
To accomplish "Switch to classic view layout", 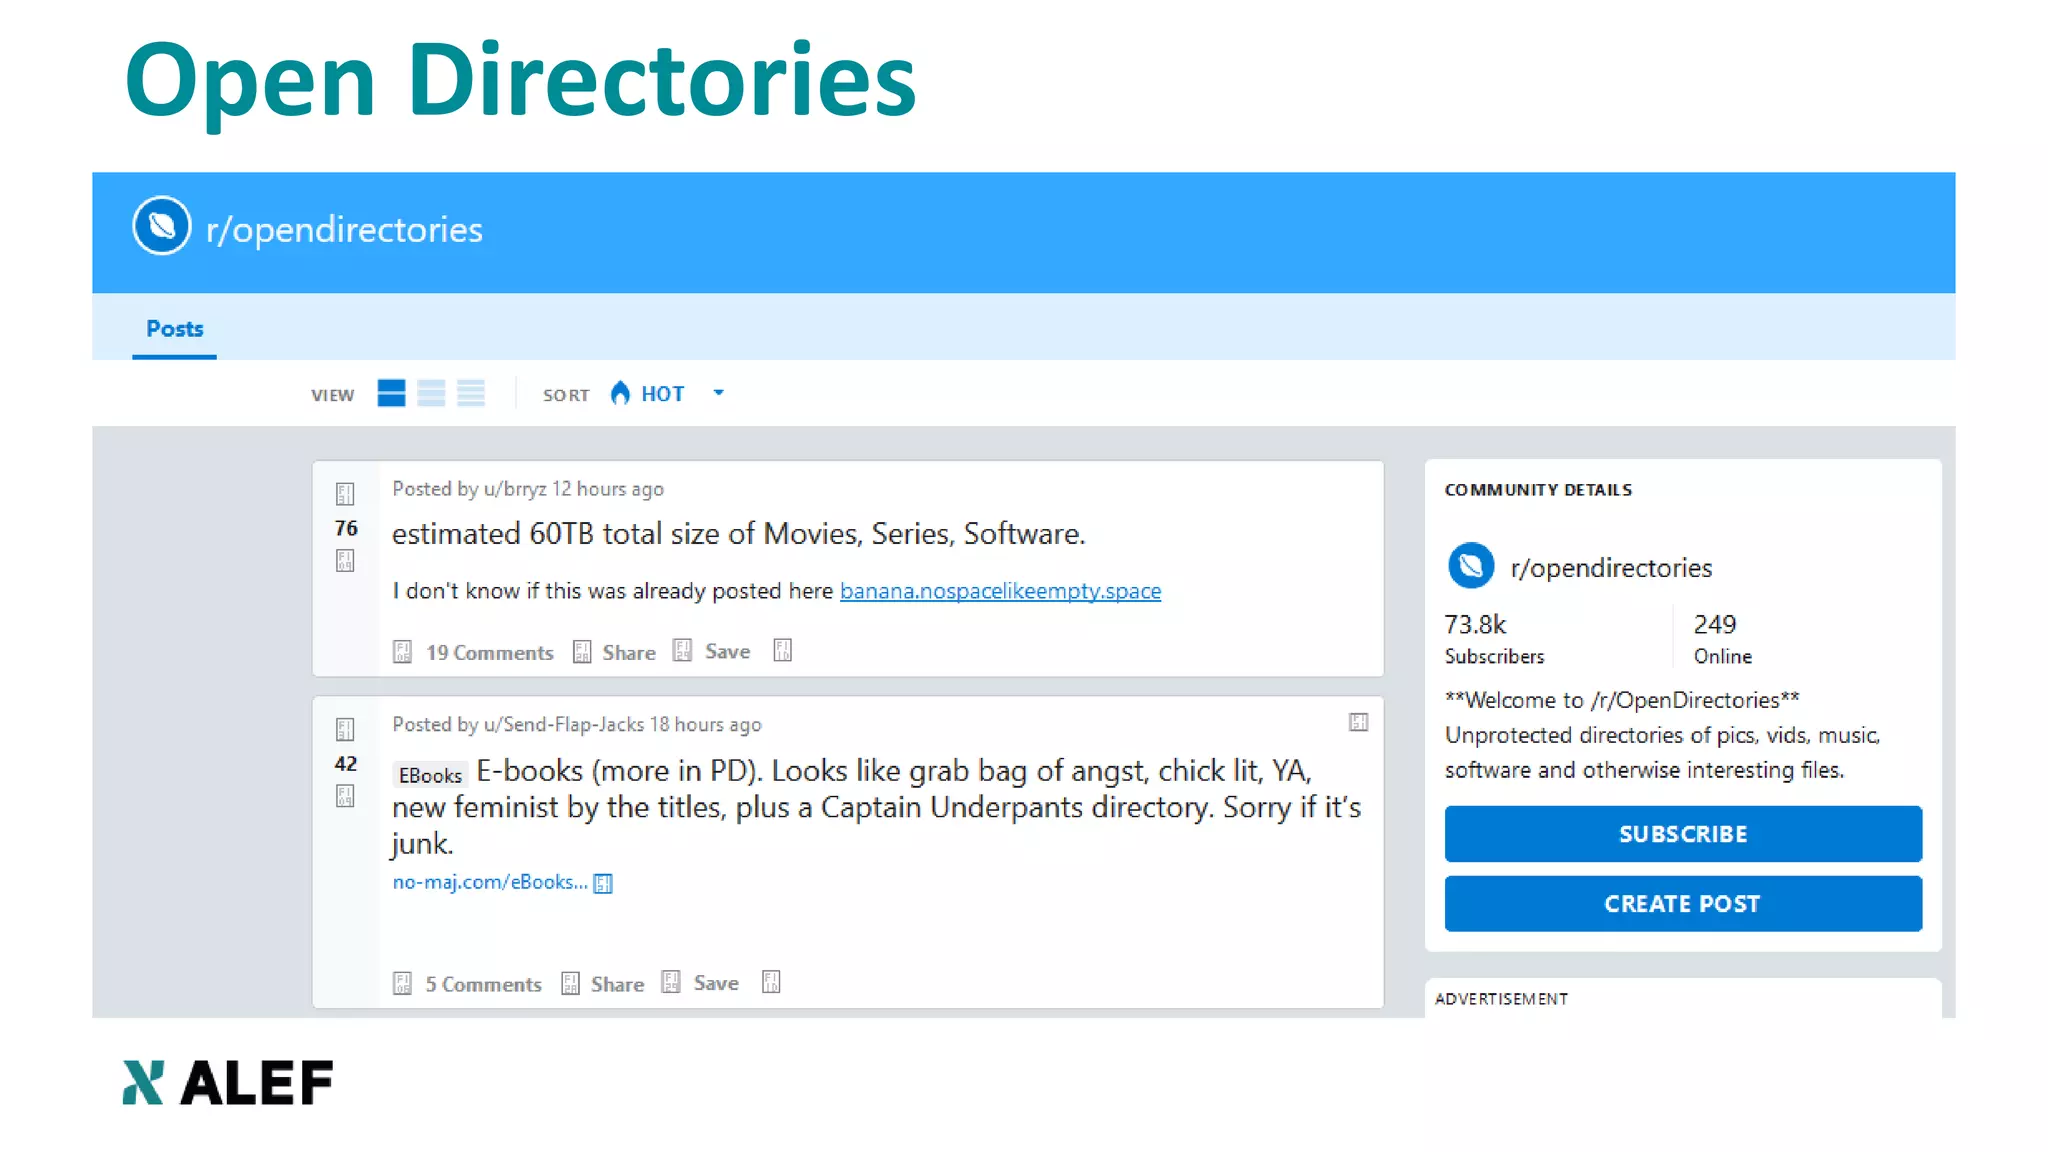I will [x=431, y=394].
